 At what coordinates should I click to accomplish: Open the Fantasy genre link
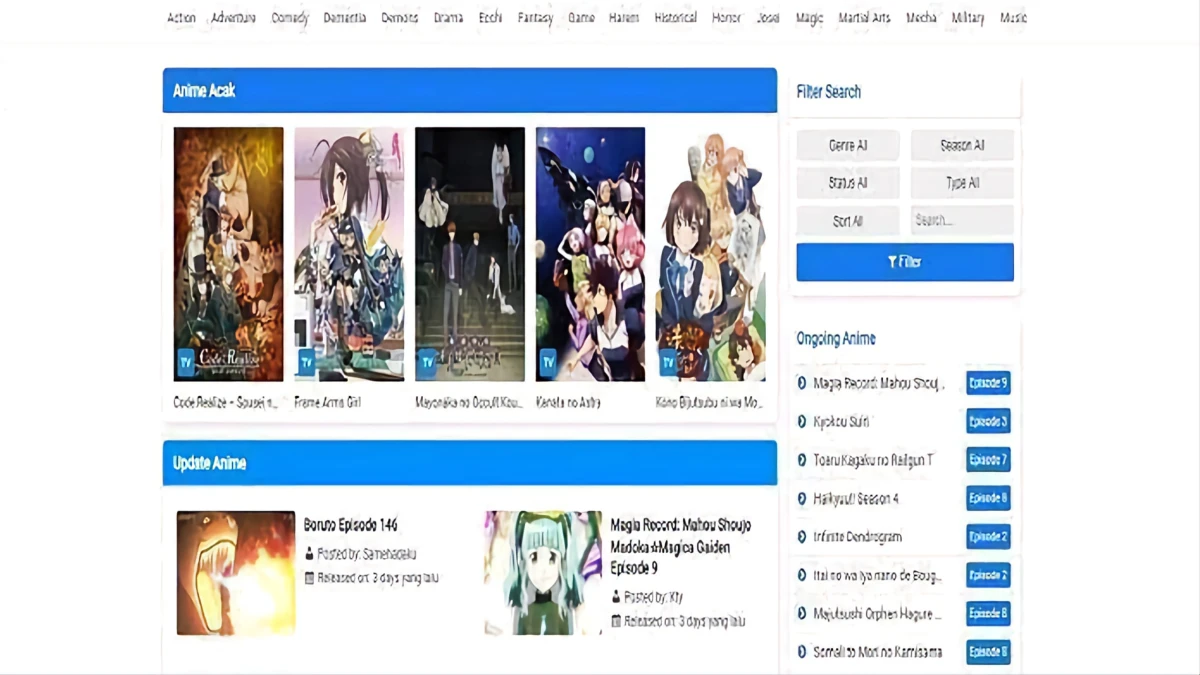pos(535,18)
